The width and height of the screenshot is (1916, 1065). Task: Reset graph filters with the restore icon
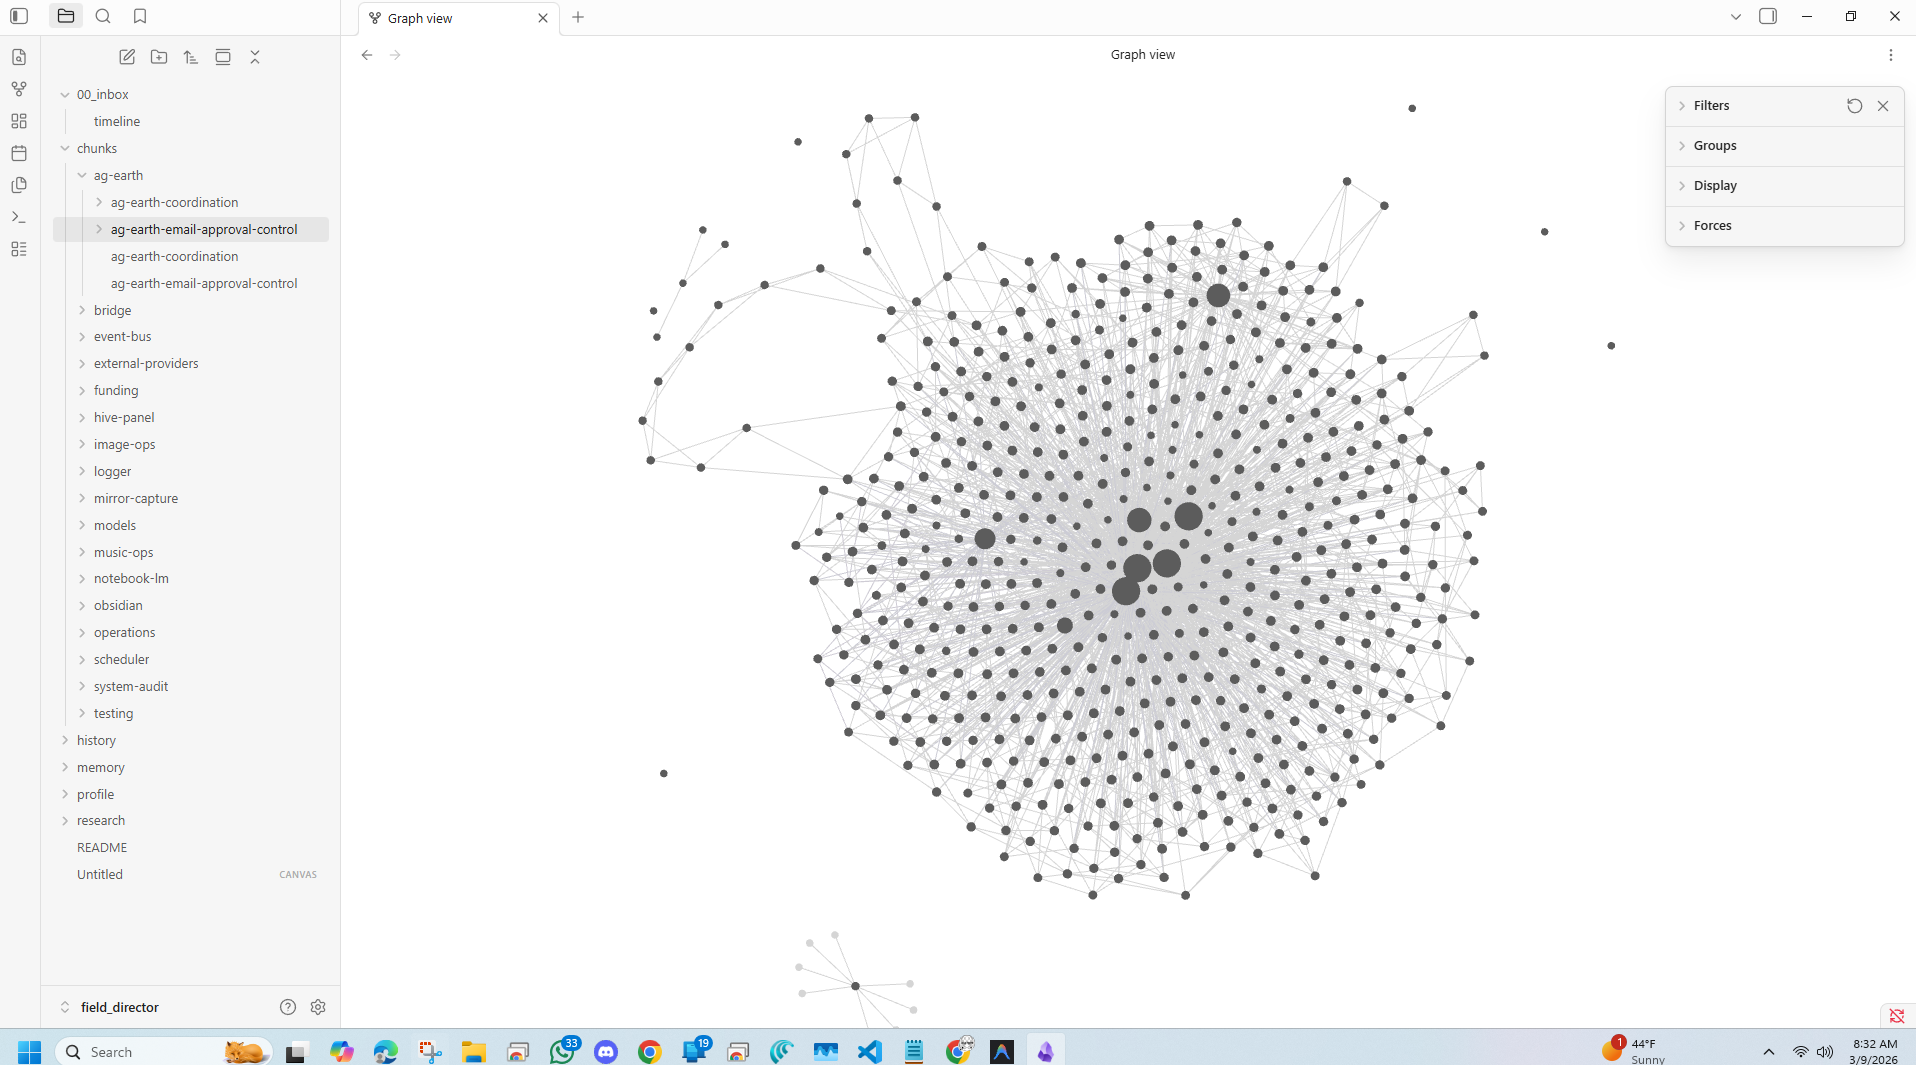[x=1855, y=106]
